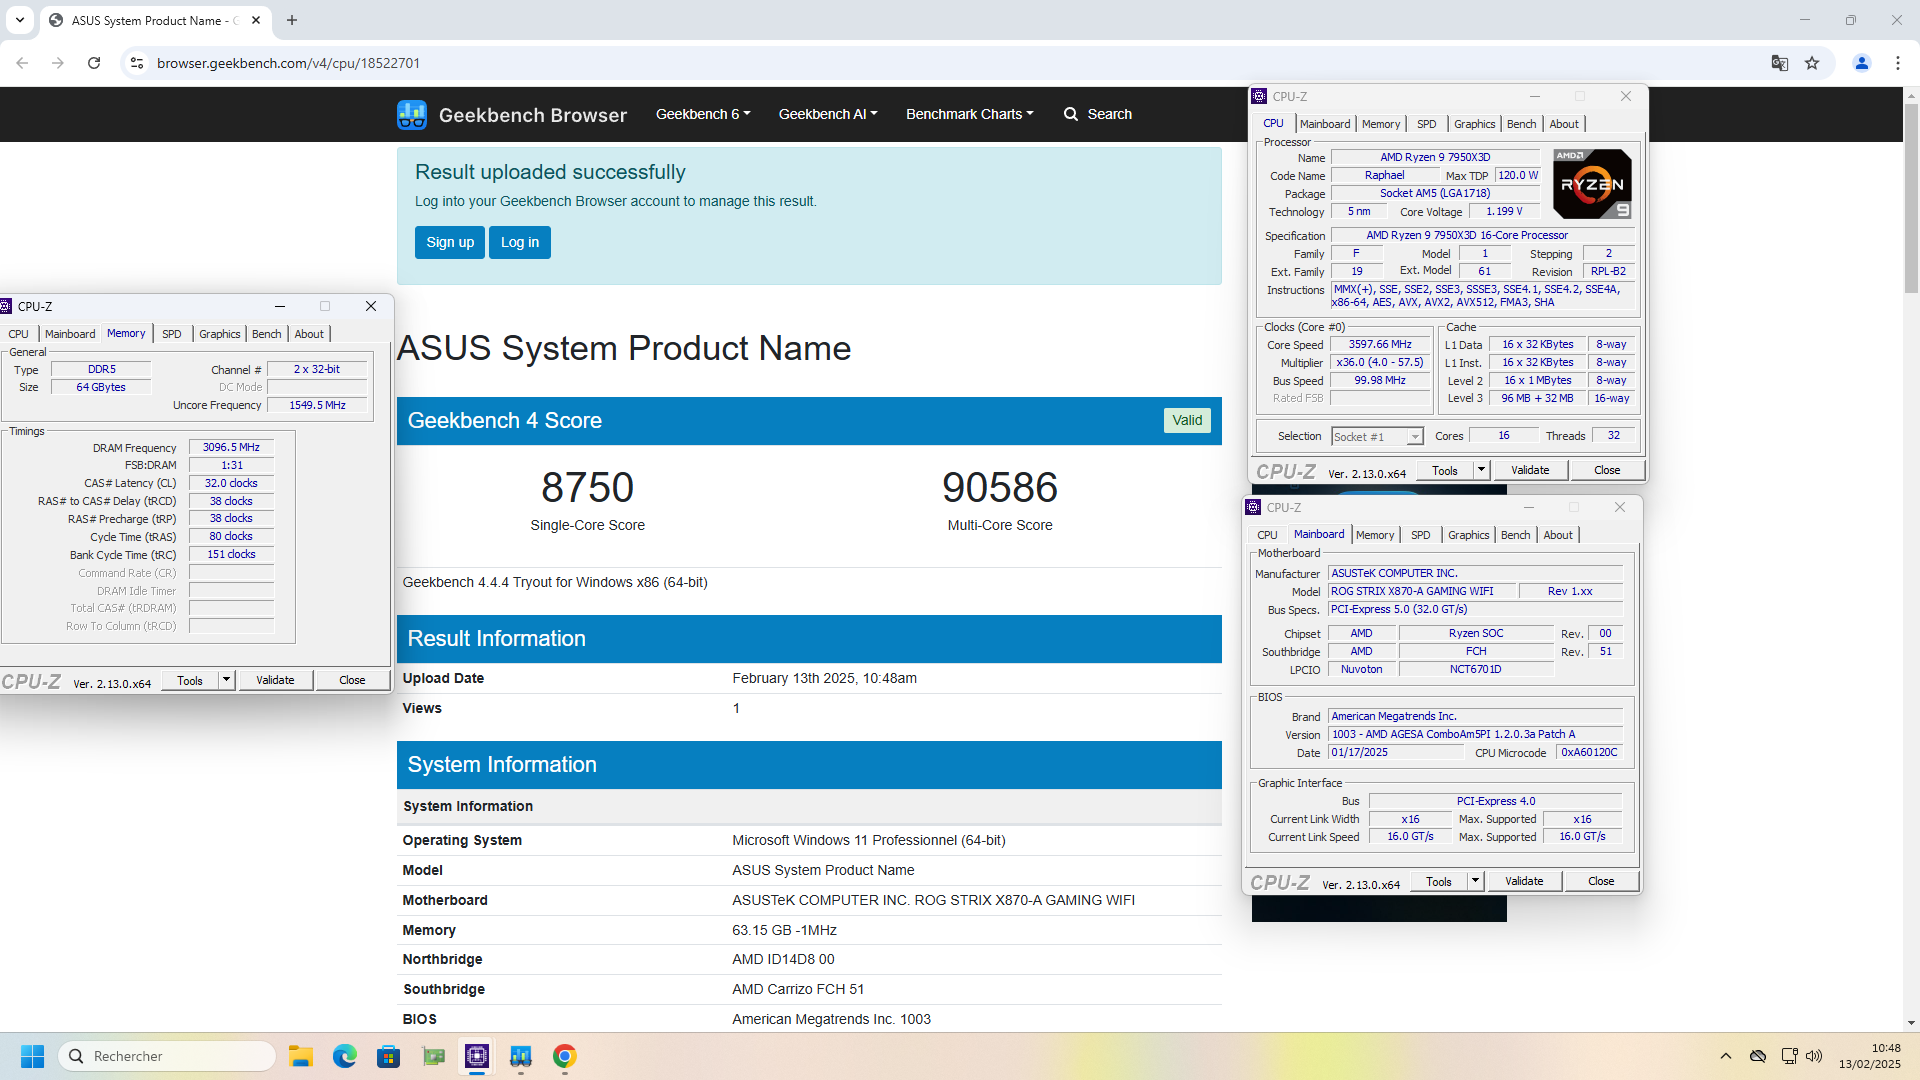The width and height of the screenshot is (1920, 1080).
Task: Reload the Geekbench page
Action: [94, 63]
